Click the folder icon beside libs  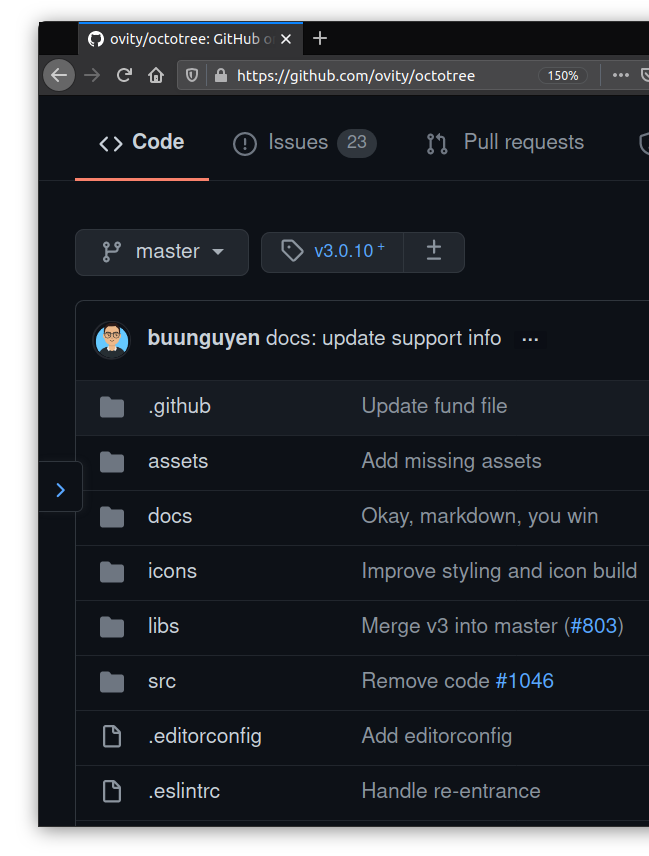[112, 628]
